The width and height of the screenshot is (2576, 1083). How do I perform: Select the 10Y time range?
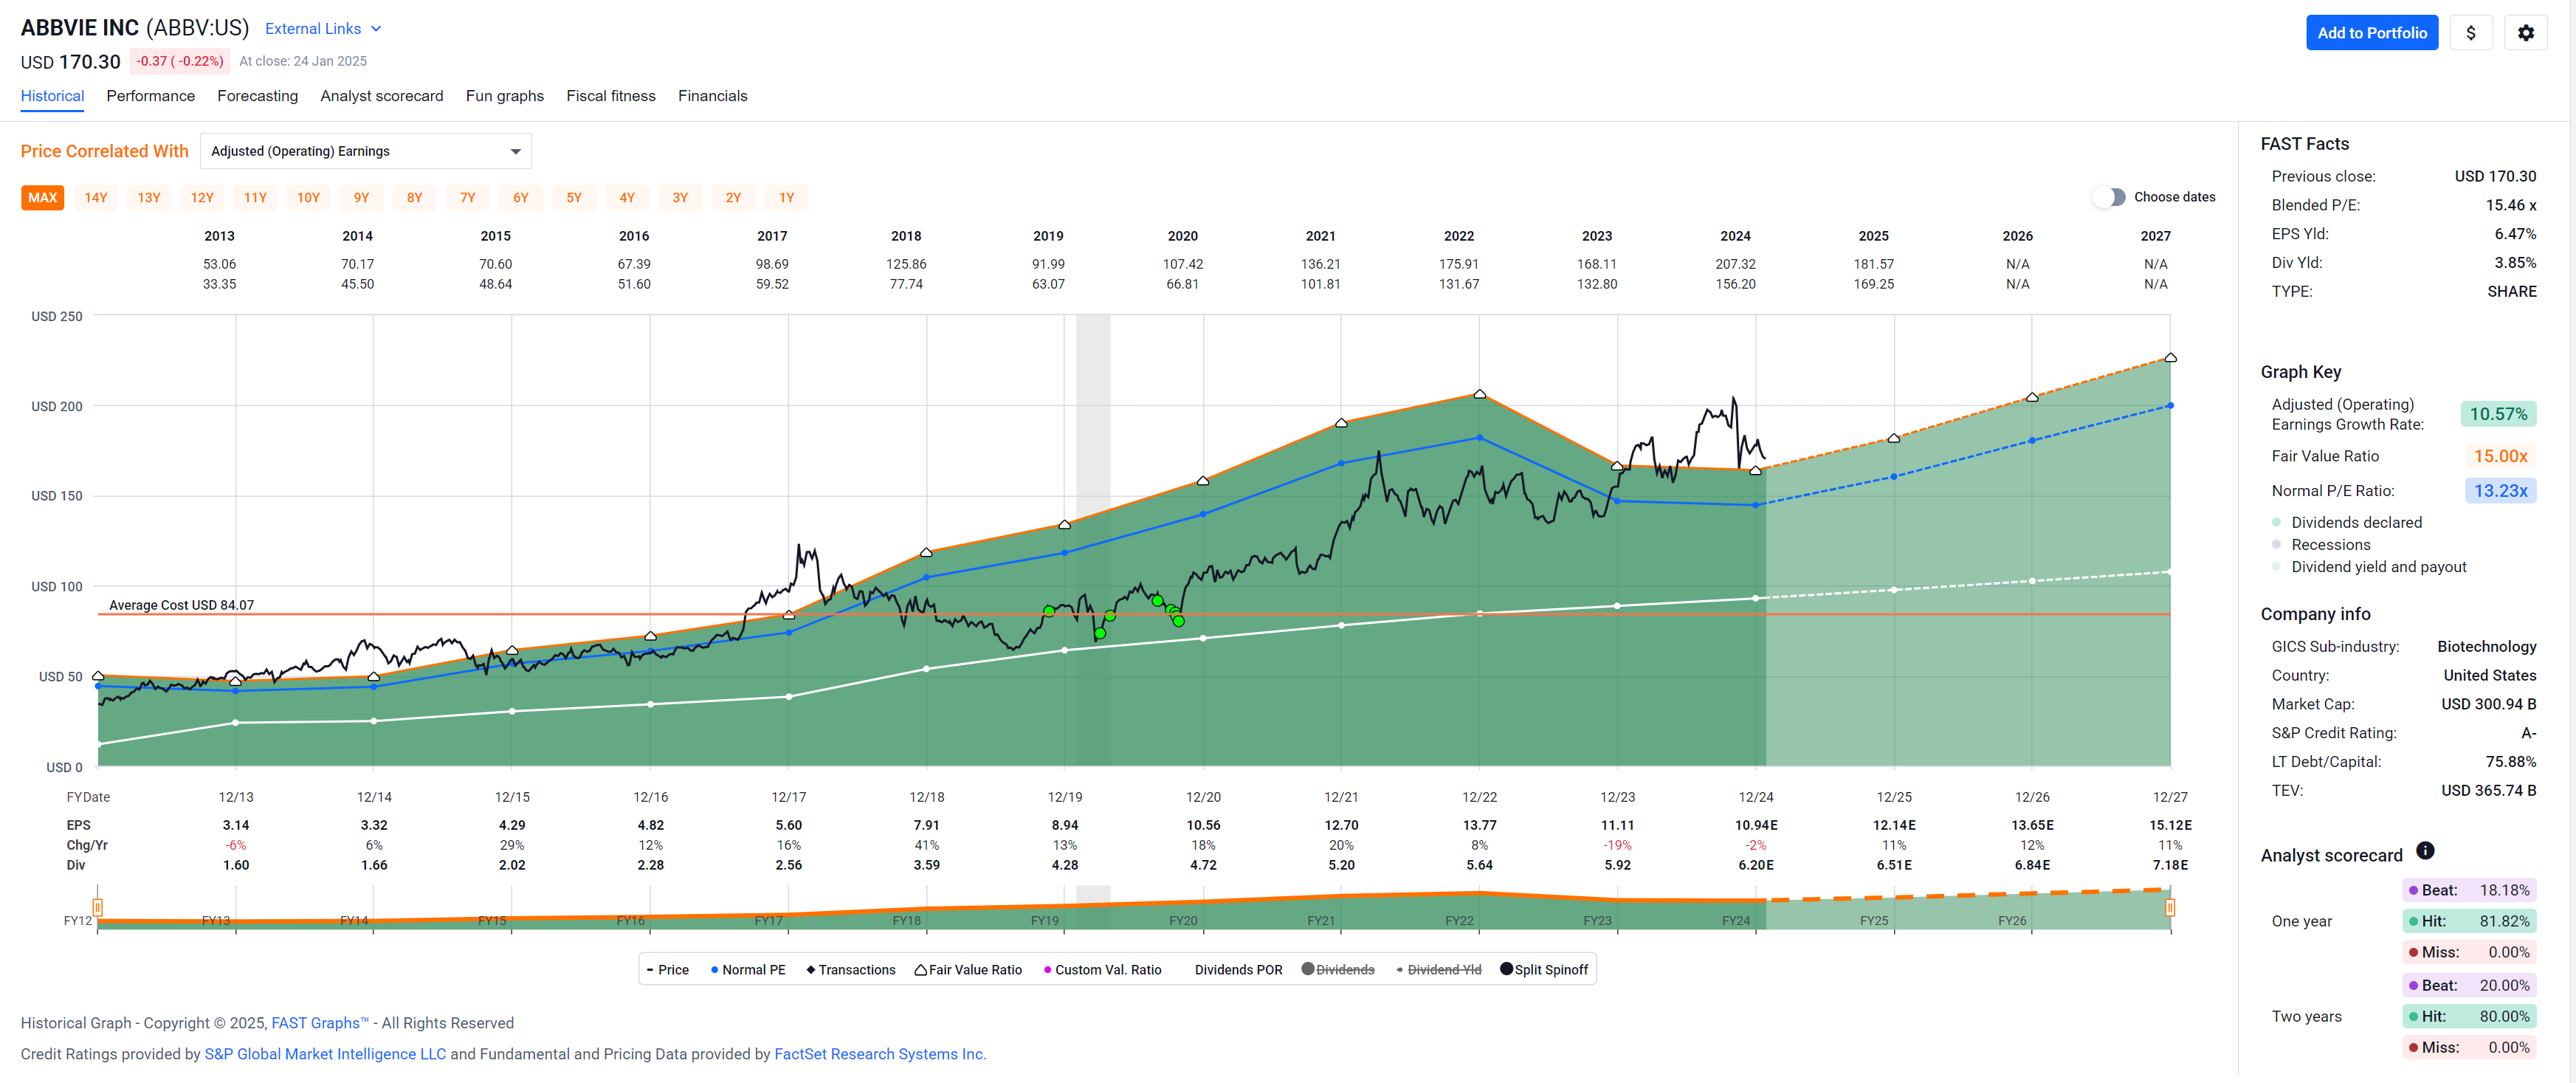(308, 198)
